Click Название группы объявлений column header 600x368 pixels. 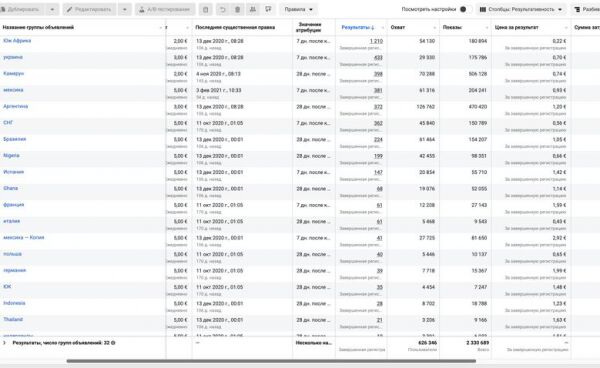tap(38, 28)
